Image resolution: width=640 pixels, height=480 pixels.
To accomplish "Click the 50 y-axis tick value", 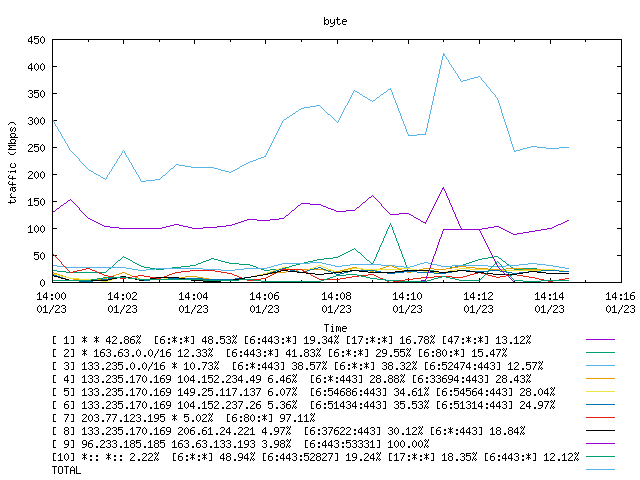I will click(40, 256).
